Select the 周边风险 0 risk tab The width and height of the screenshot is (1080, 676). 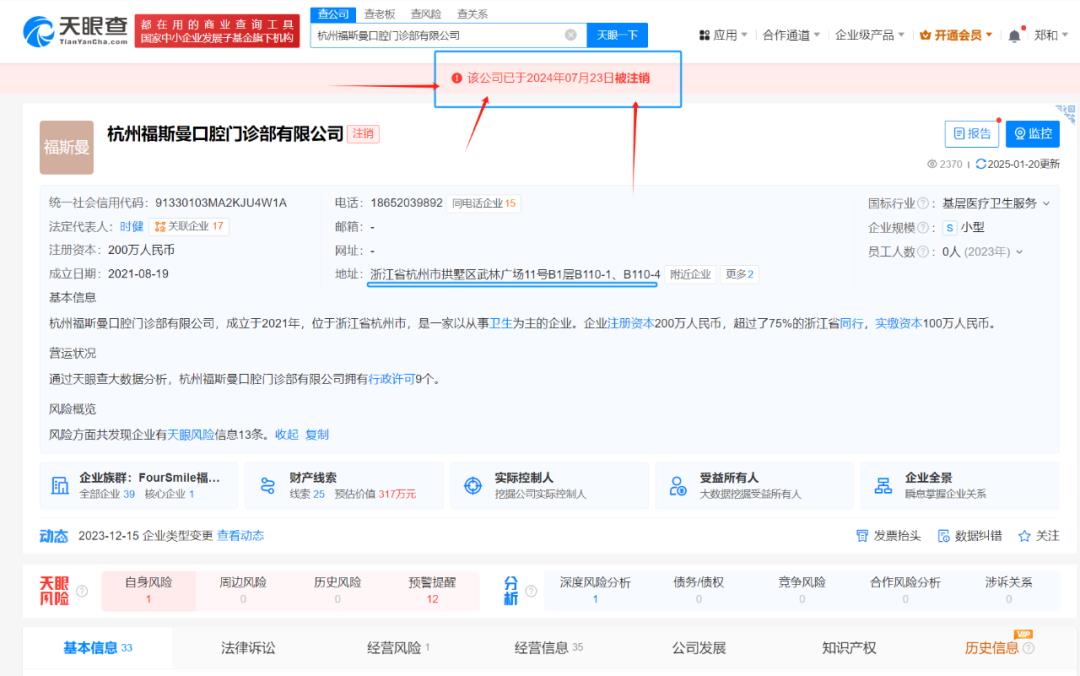(x=243, y=591)
